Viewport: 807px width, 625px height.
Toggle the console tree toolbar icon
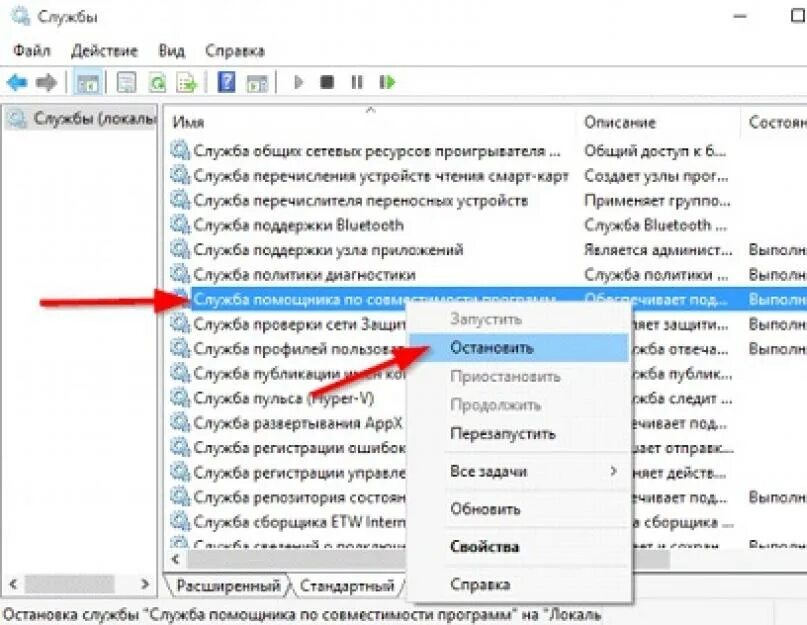[x=87, y=82]
